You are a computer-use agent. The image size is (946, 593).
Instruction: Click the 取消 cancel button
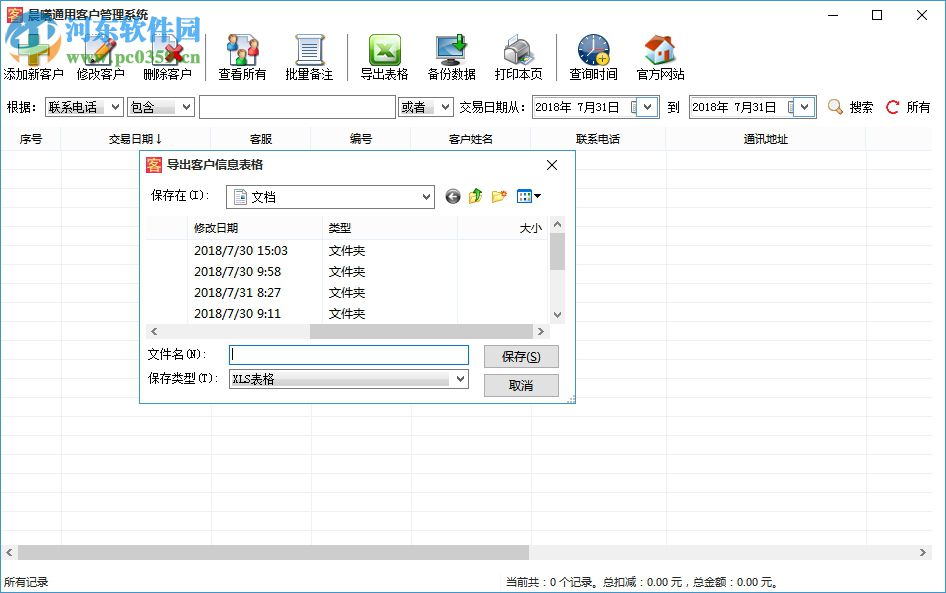[x=520, y=385]
